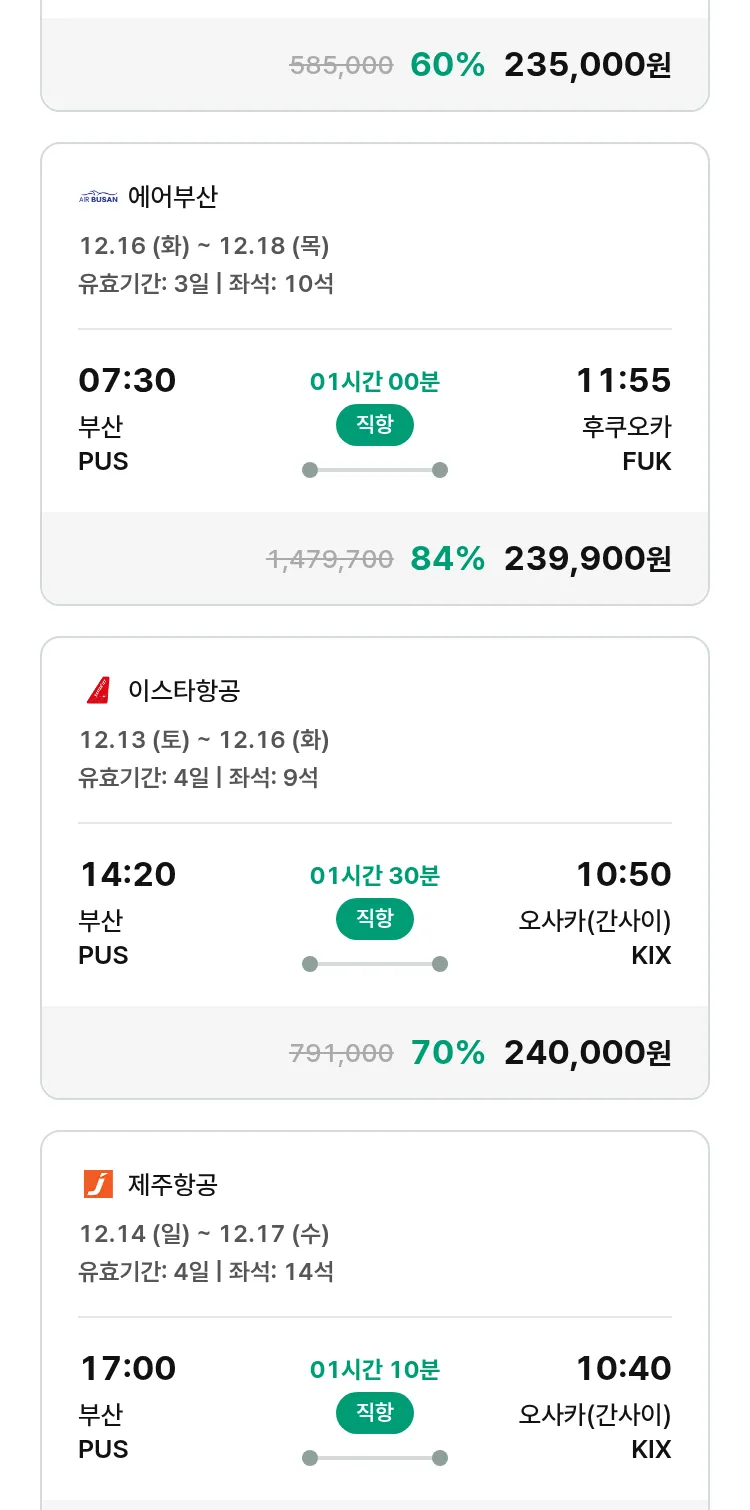Click the Eastar Jet red logo
Image resolution: width=750 pixels, height=1510 pixels.
[x=97, y=690]
